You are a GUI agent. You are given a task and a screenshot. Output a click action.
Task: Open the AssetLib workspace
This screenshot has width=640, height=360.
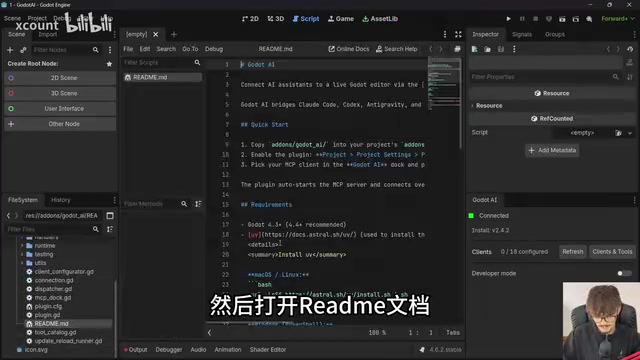pyautogui.click(x=380, y=19)
